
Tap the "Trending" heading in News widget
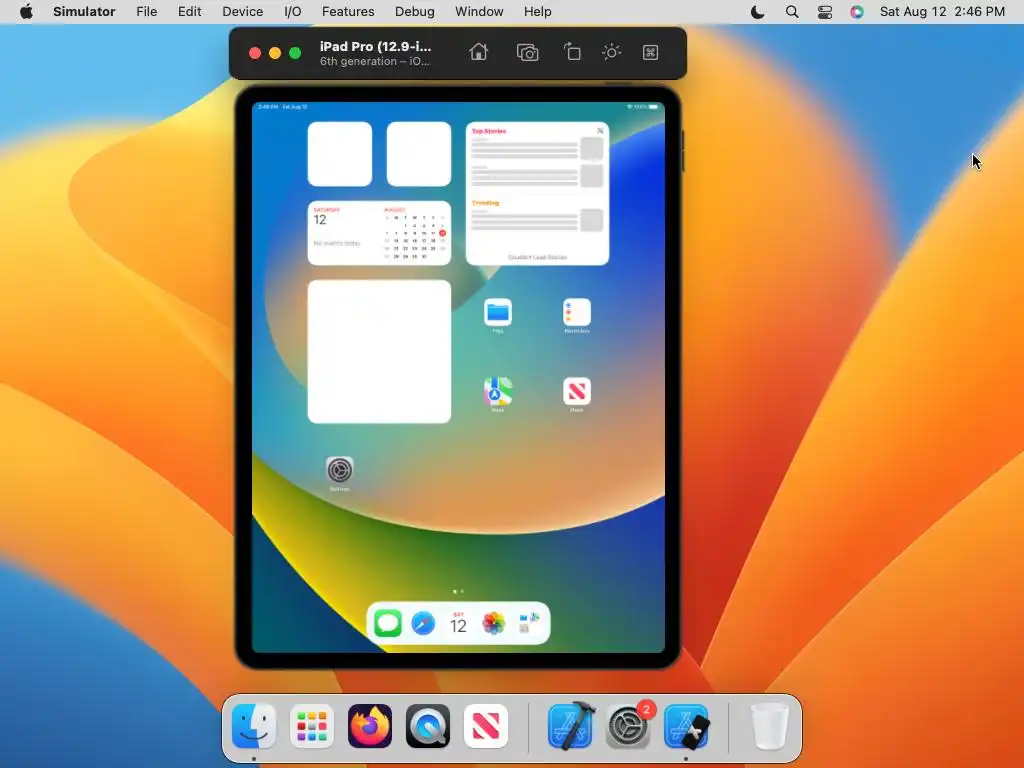coord(485,203)
